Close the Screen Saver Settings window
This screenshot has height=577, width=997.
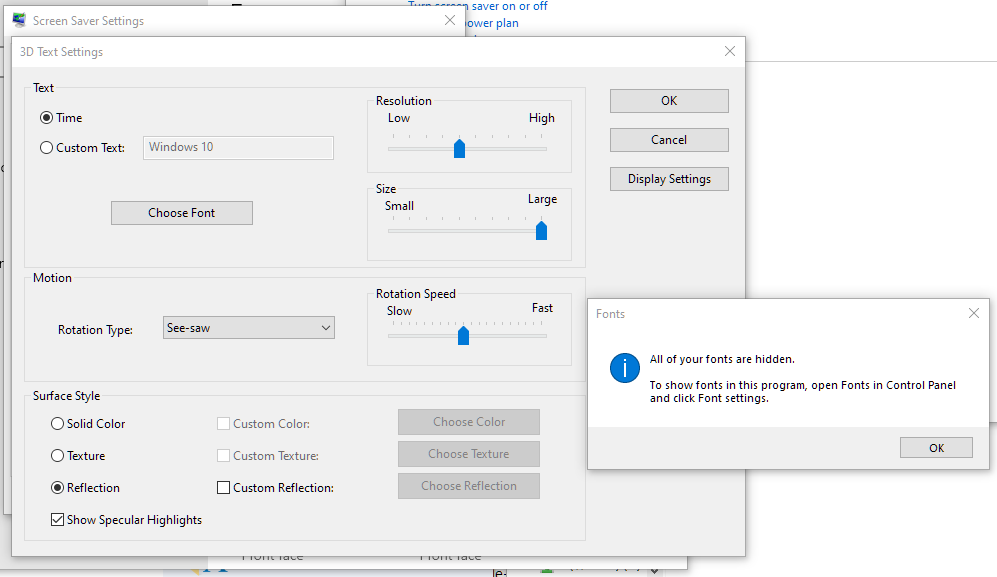coord(450,20)
